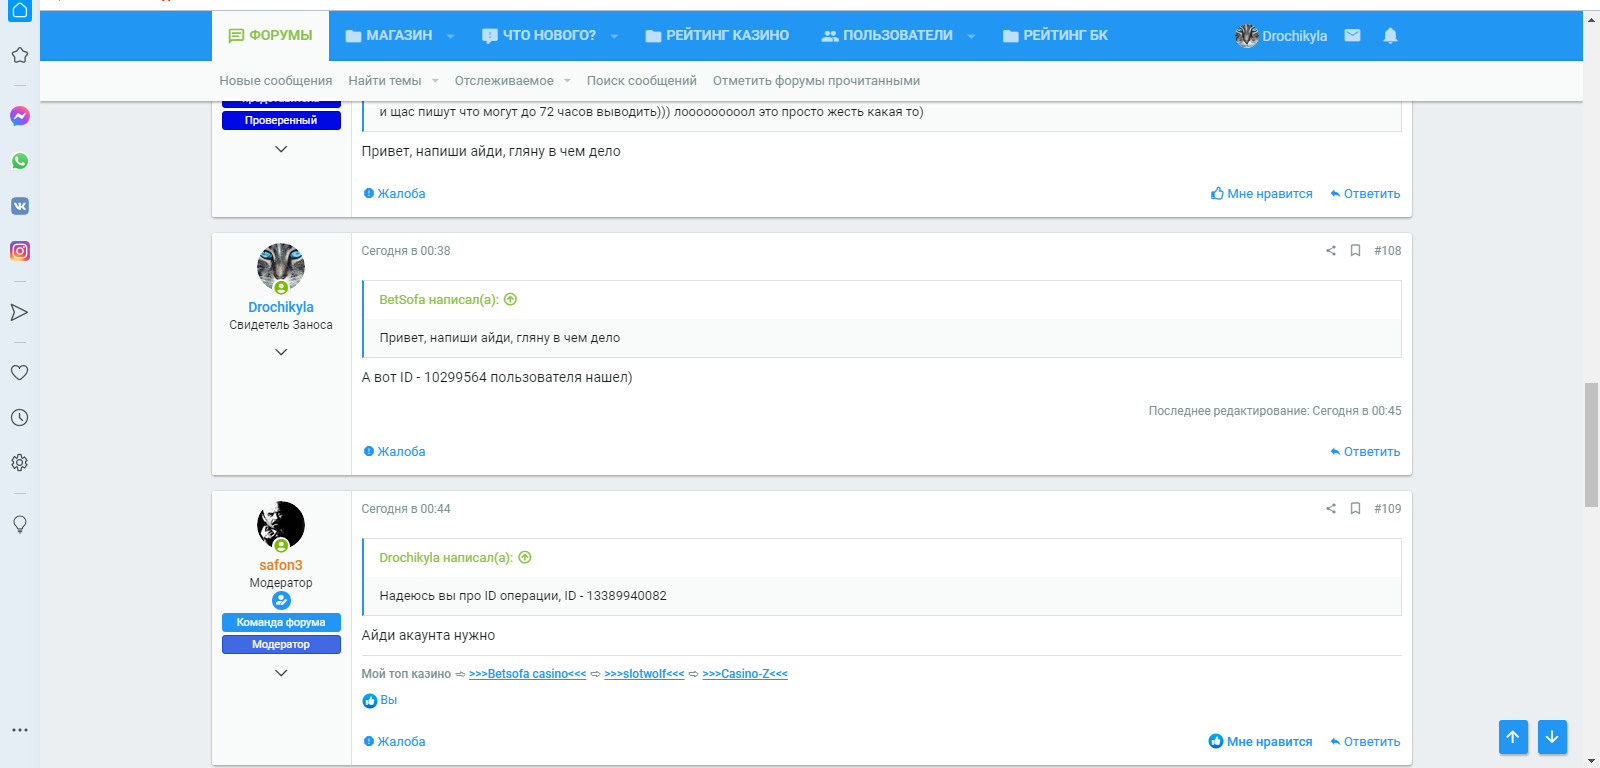
Task: Open the >>>Betsofa casino<<< signature link
Action: click(x=528, y=674)
